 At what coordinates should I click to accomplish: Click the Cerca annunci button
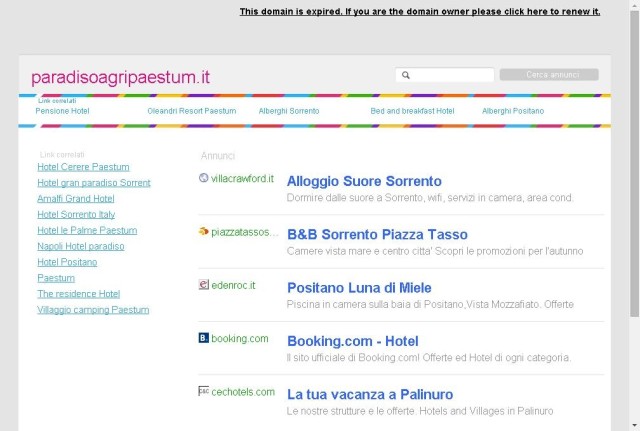549,75
